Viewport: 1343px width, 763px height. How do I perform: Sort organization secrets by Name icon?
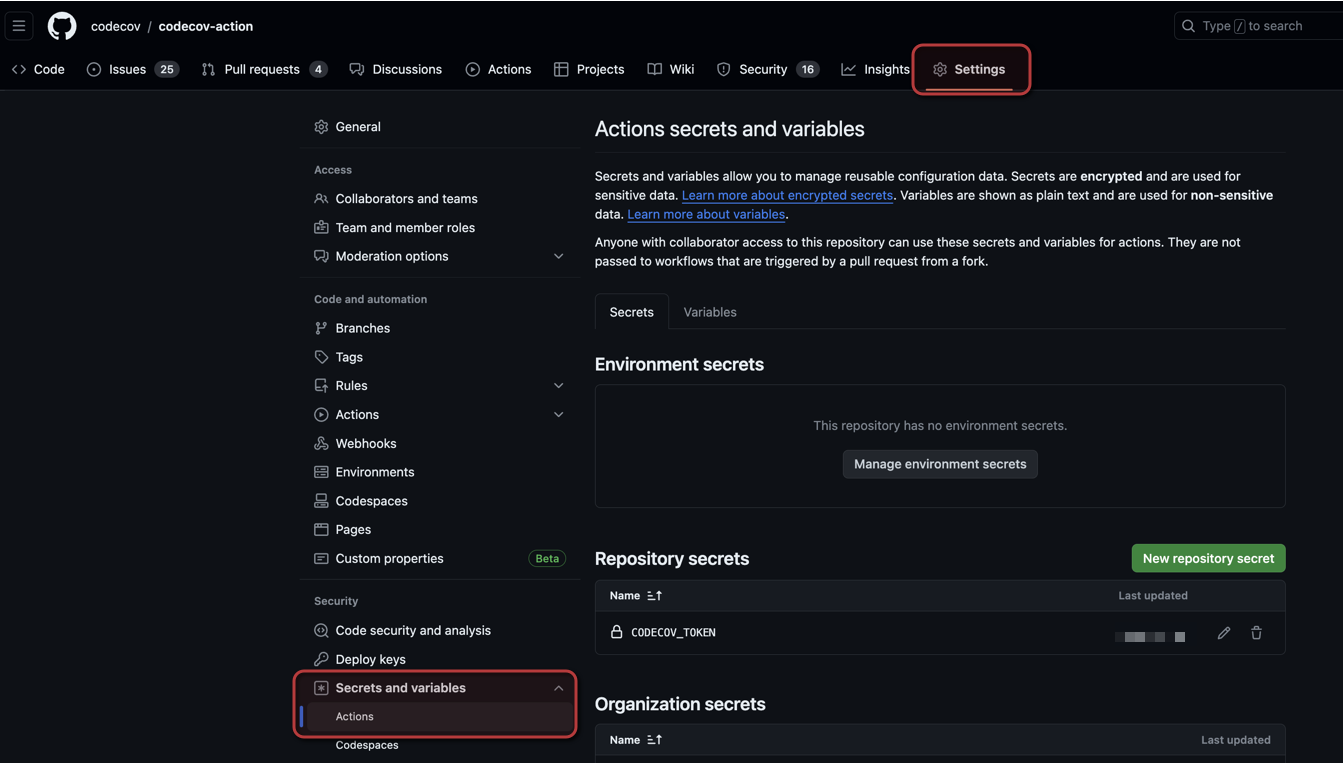(655, 740)
